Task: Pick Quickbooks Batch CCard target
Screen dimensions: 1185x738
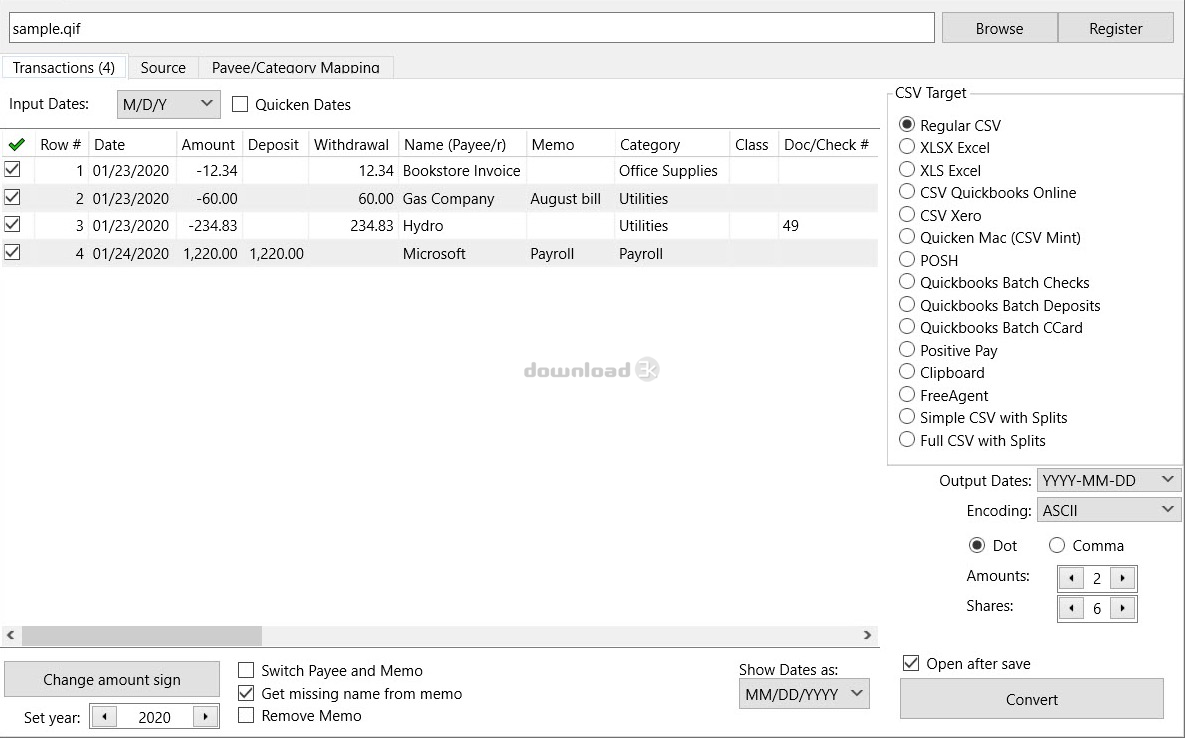Action: (907, 326)
